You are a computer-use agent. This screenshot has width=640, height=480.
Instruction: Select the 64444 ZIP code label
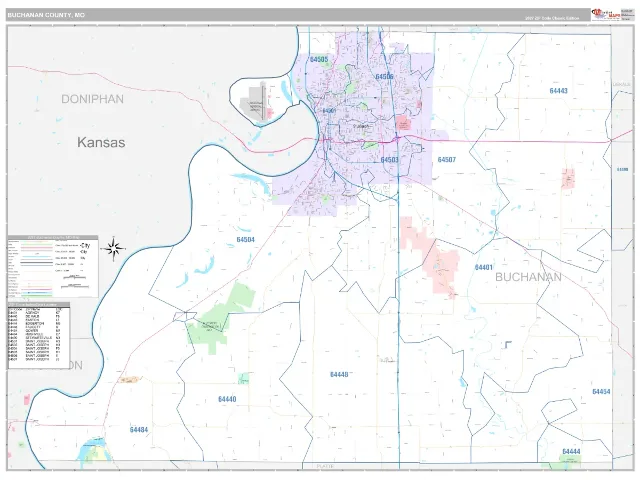point(571,451)
